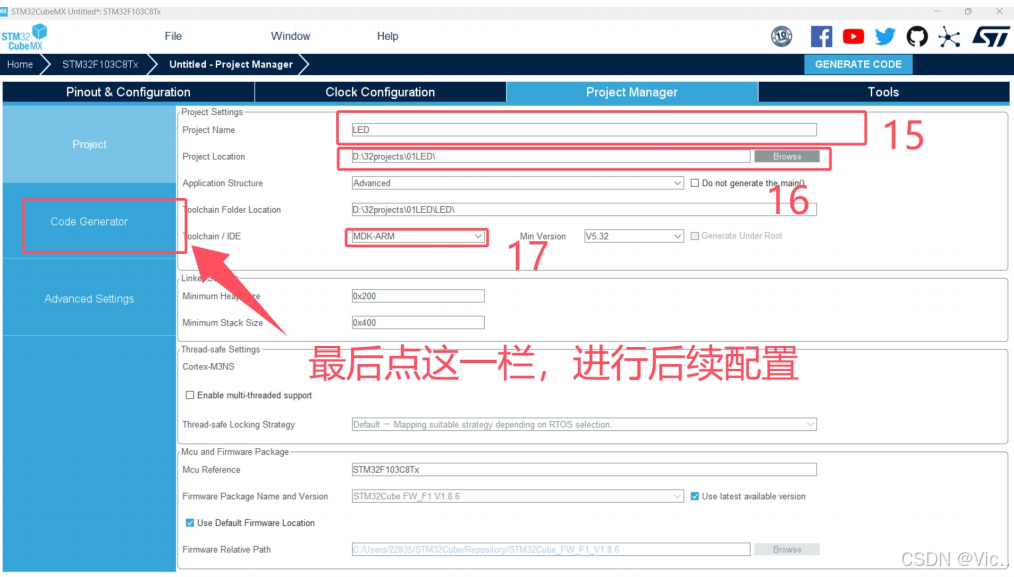Switch to Pinout & Configuration tab
The width and height of the screenshot is (1014, 577).
coord(128,92)
